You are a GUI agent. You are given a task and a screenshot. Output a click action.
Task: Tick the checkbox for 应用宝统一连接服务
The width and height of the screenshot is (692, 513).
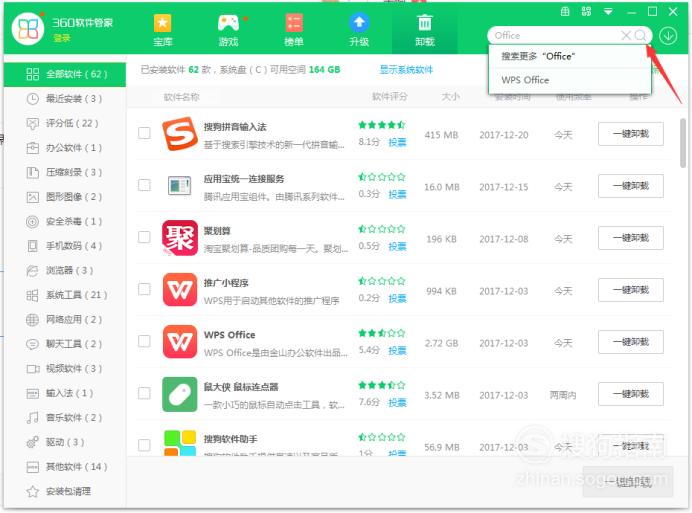pyautogui.click(x=144, y=185)
